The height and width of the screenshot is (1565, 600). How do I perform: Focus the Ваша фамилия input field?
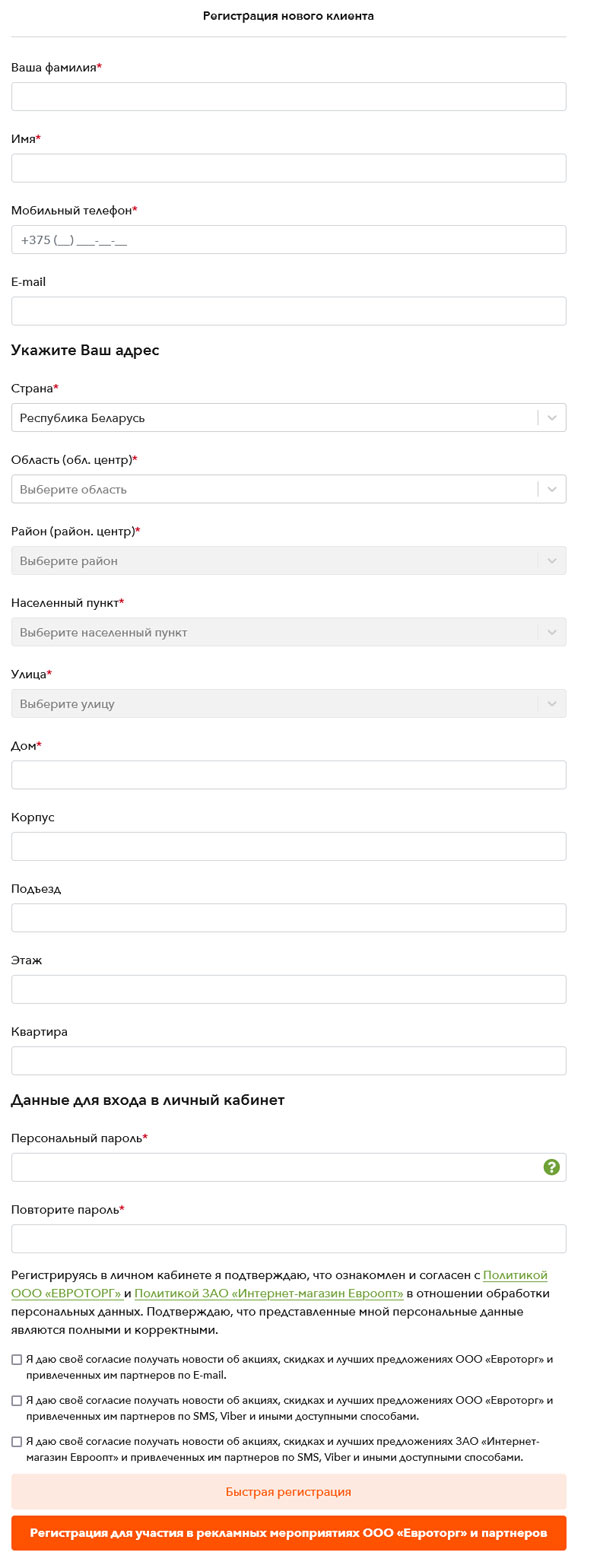[x=289, y=96]
